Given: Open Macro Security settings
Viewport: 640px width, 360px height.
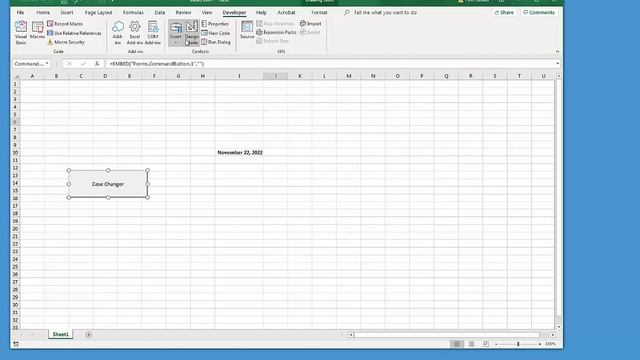Looking at the screenshot, I should 66,42.
